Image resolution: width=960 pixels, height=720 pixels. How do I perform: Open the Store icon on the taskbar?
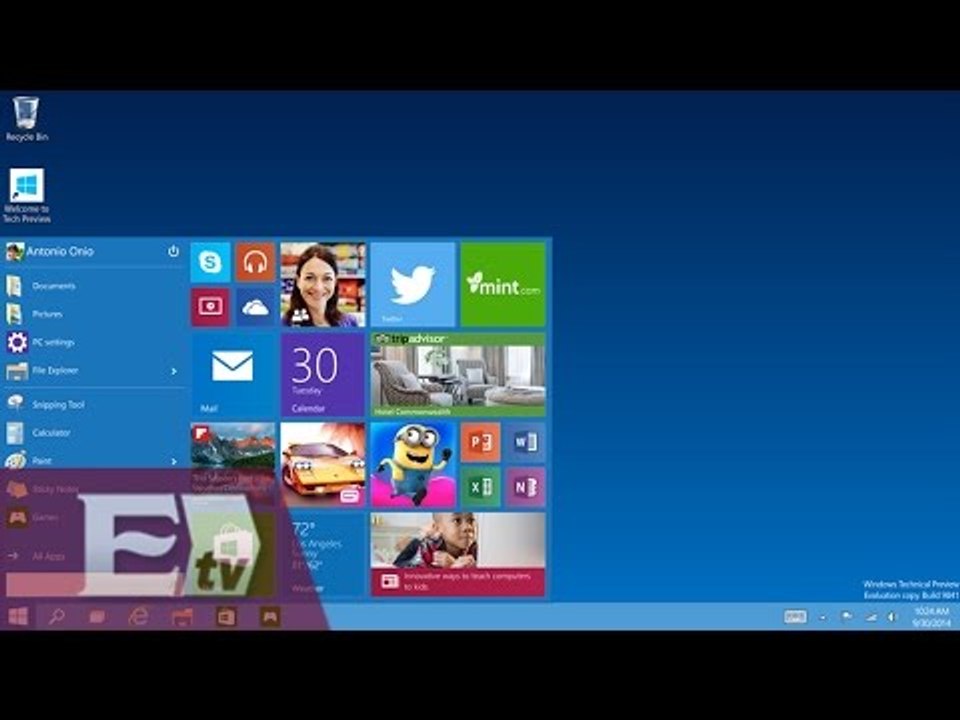click(226, 617)
